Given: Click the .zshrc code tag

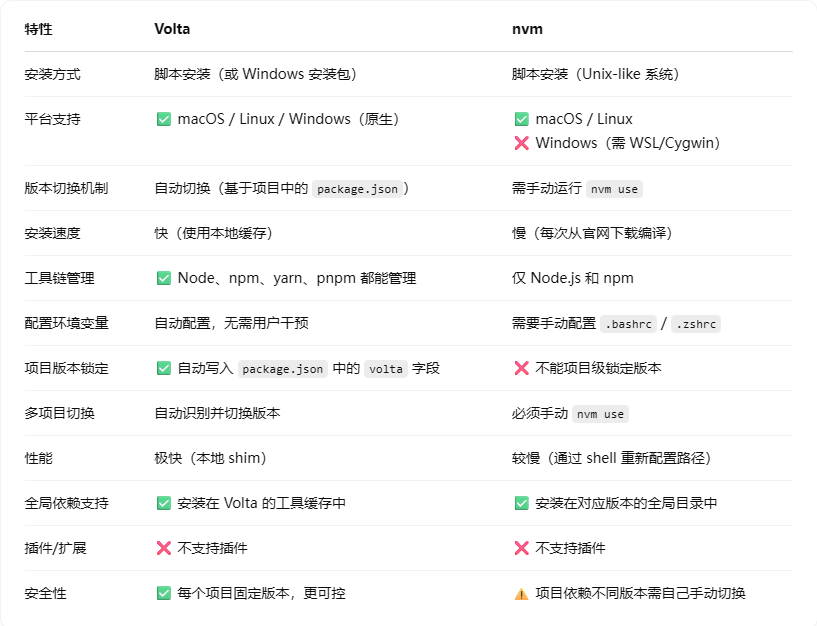Looking at the screenshot, I should [x=695, y=324].
